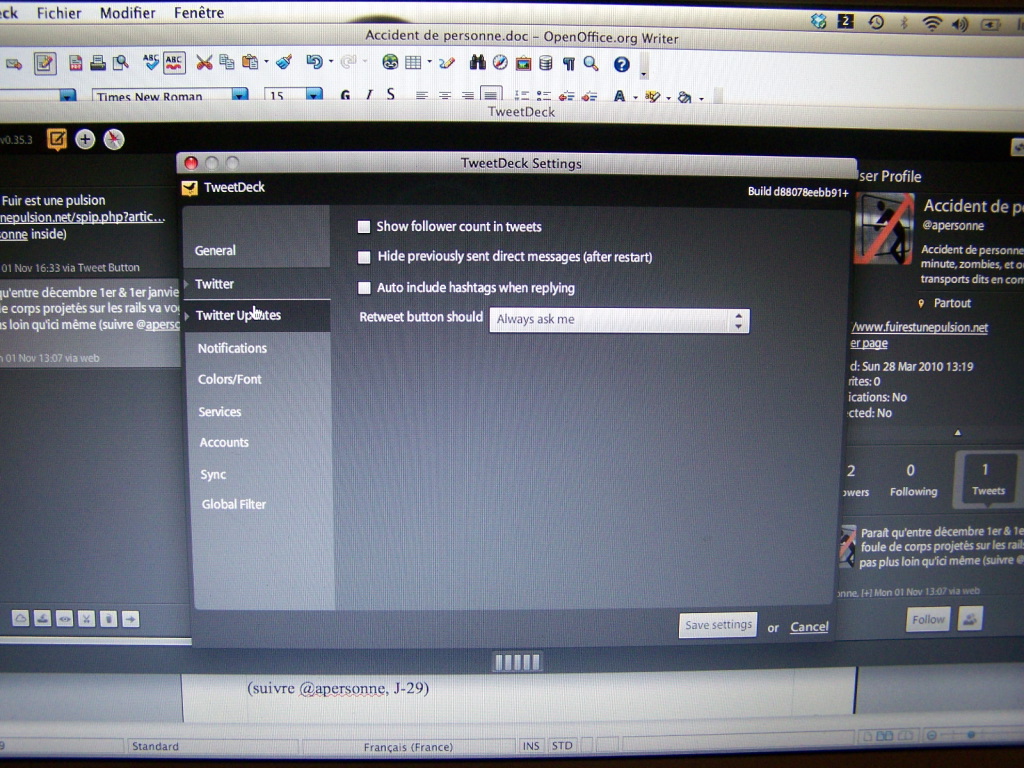Open the Fenêtre menu
Screen dimensions: 1024x768
pos(199,13)
